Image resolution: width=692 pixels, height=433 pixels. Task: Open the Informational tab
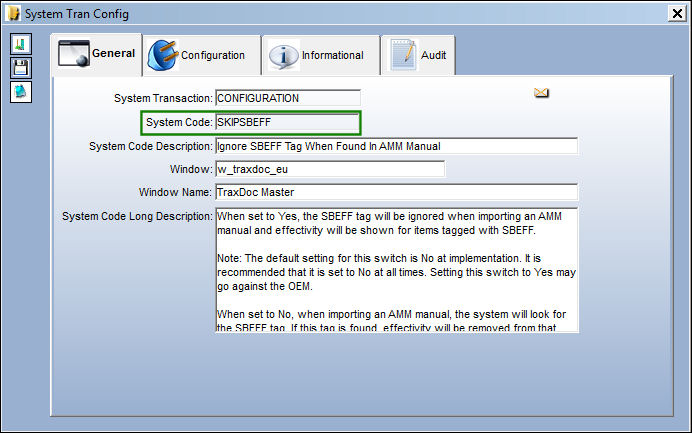click(x=321, y=55)
